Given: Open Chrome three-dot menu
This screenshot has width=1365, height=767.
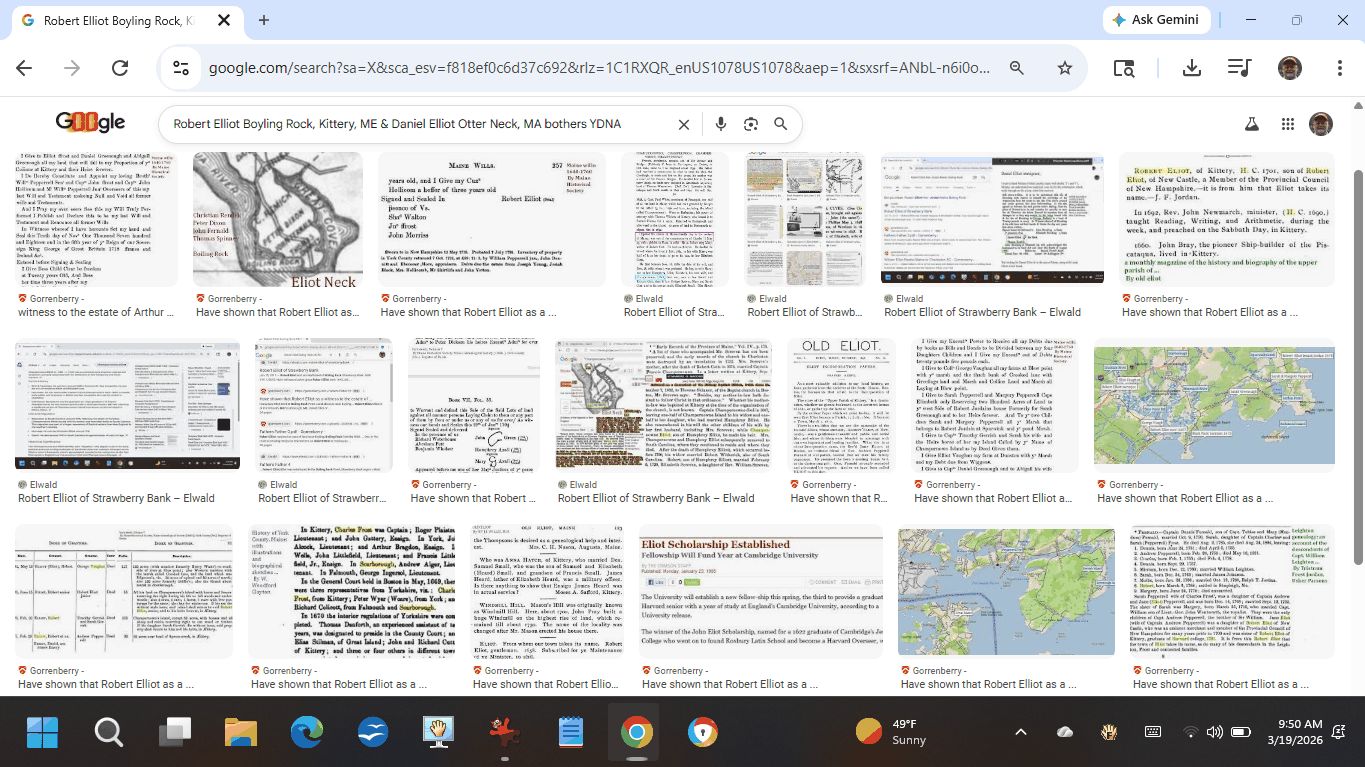Looking at the screenshot, I should pos(1340,68).
